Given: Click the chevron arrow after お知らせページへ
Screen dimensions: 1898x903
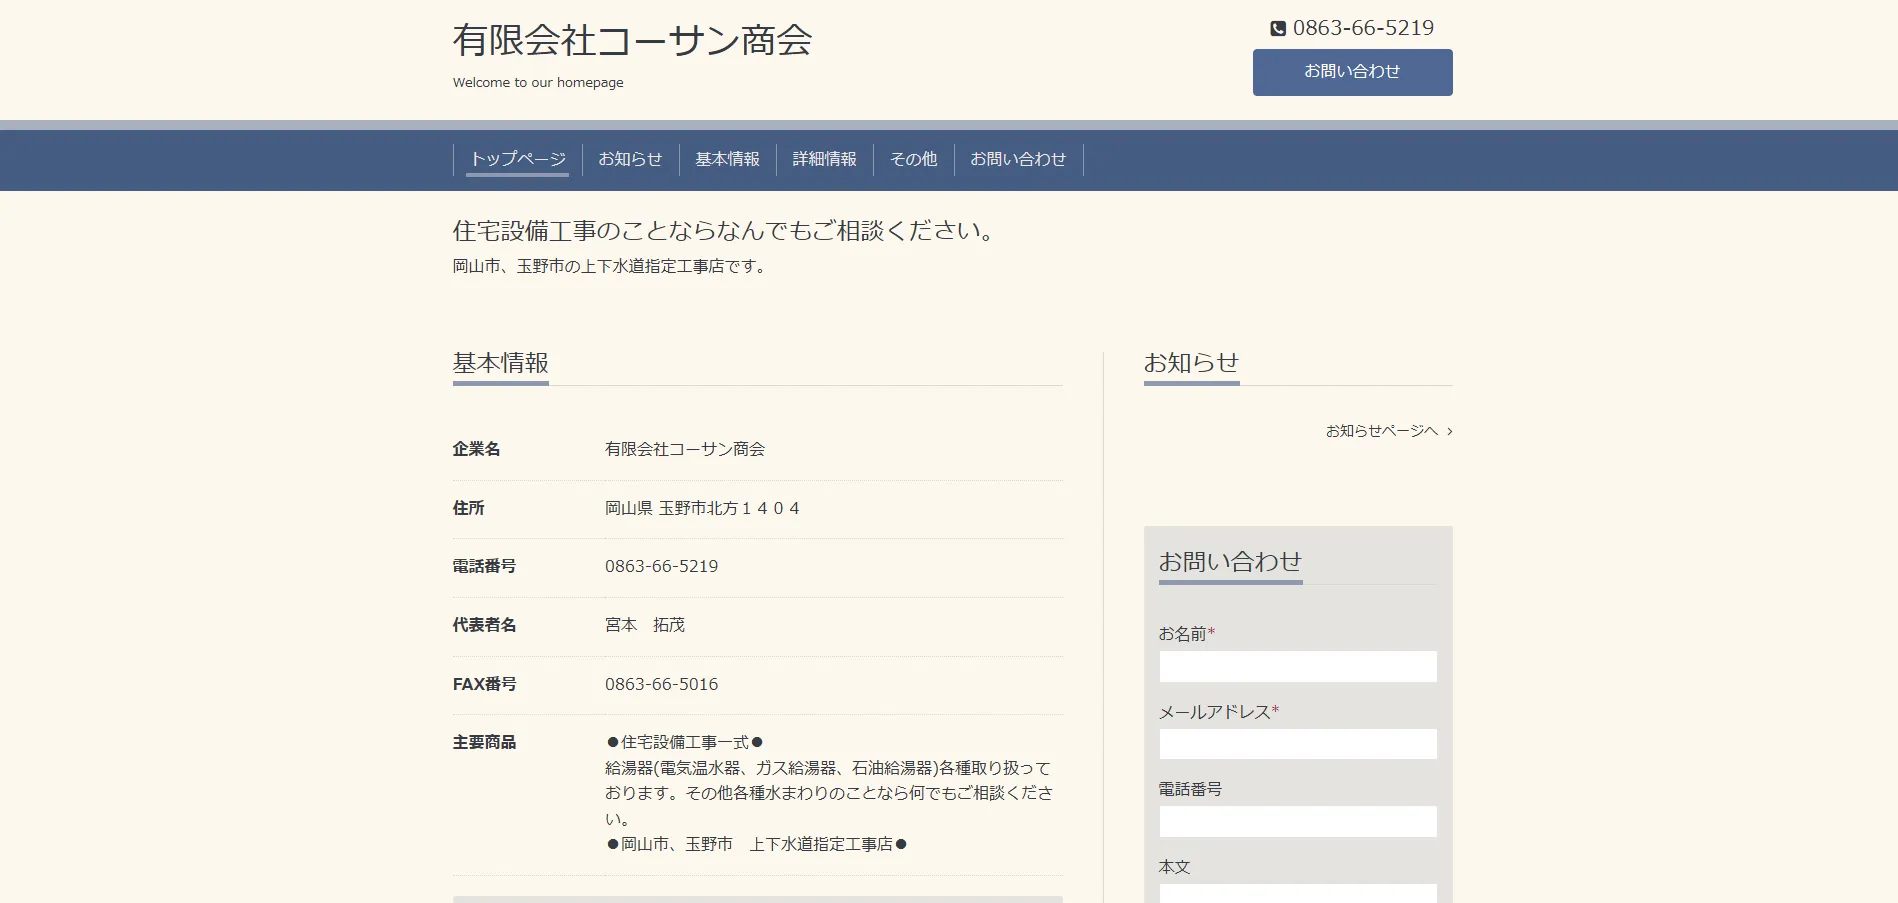Looking at the screenshot, I should (1450, 432).
